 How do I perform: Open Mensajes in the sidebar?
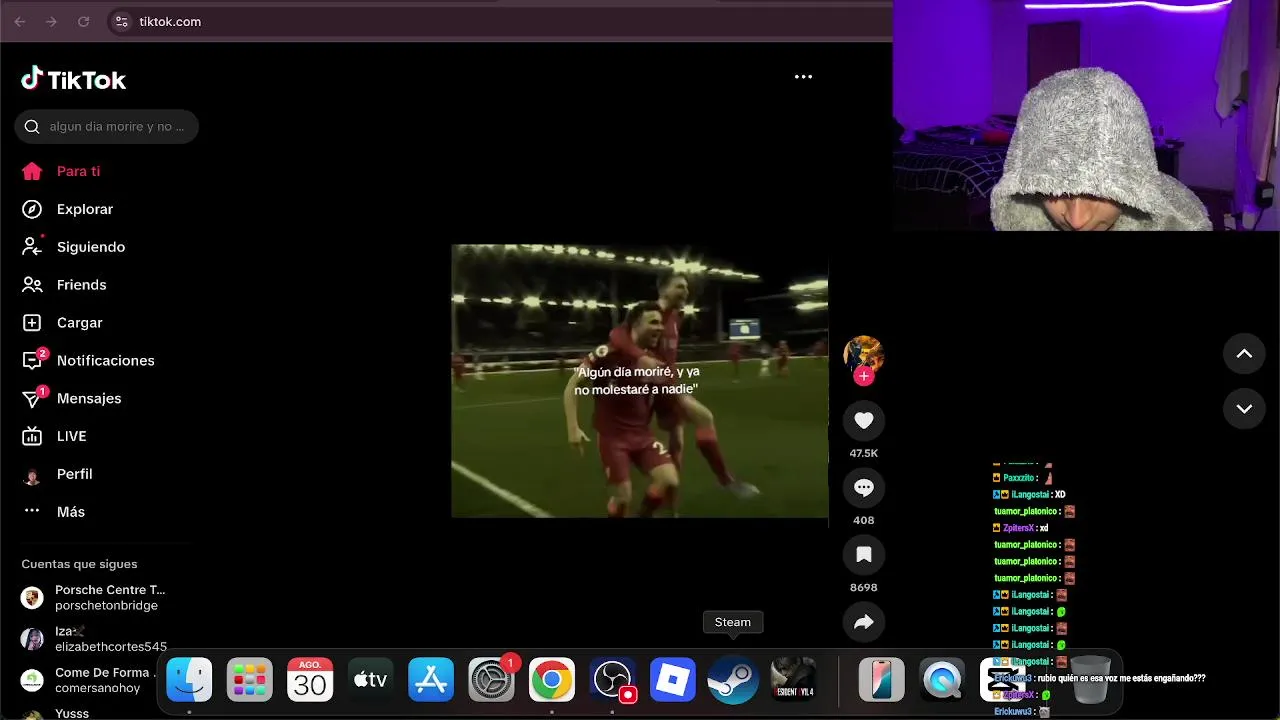(71, 398)
